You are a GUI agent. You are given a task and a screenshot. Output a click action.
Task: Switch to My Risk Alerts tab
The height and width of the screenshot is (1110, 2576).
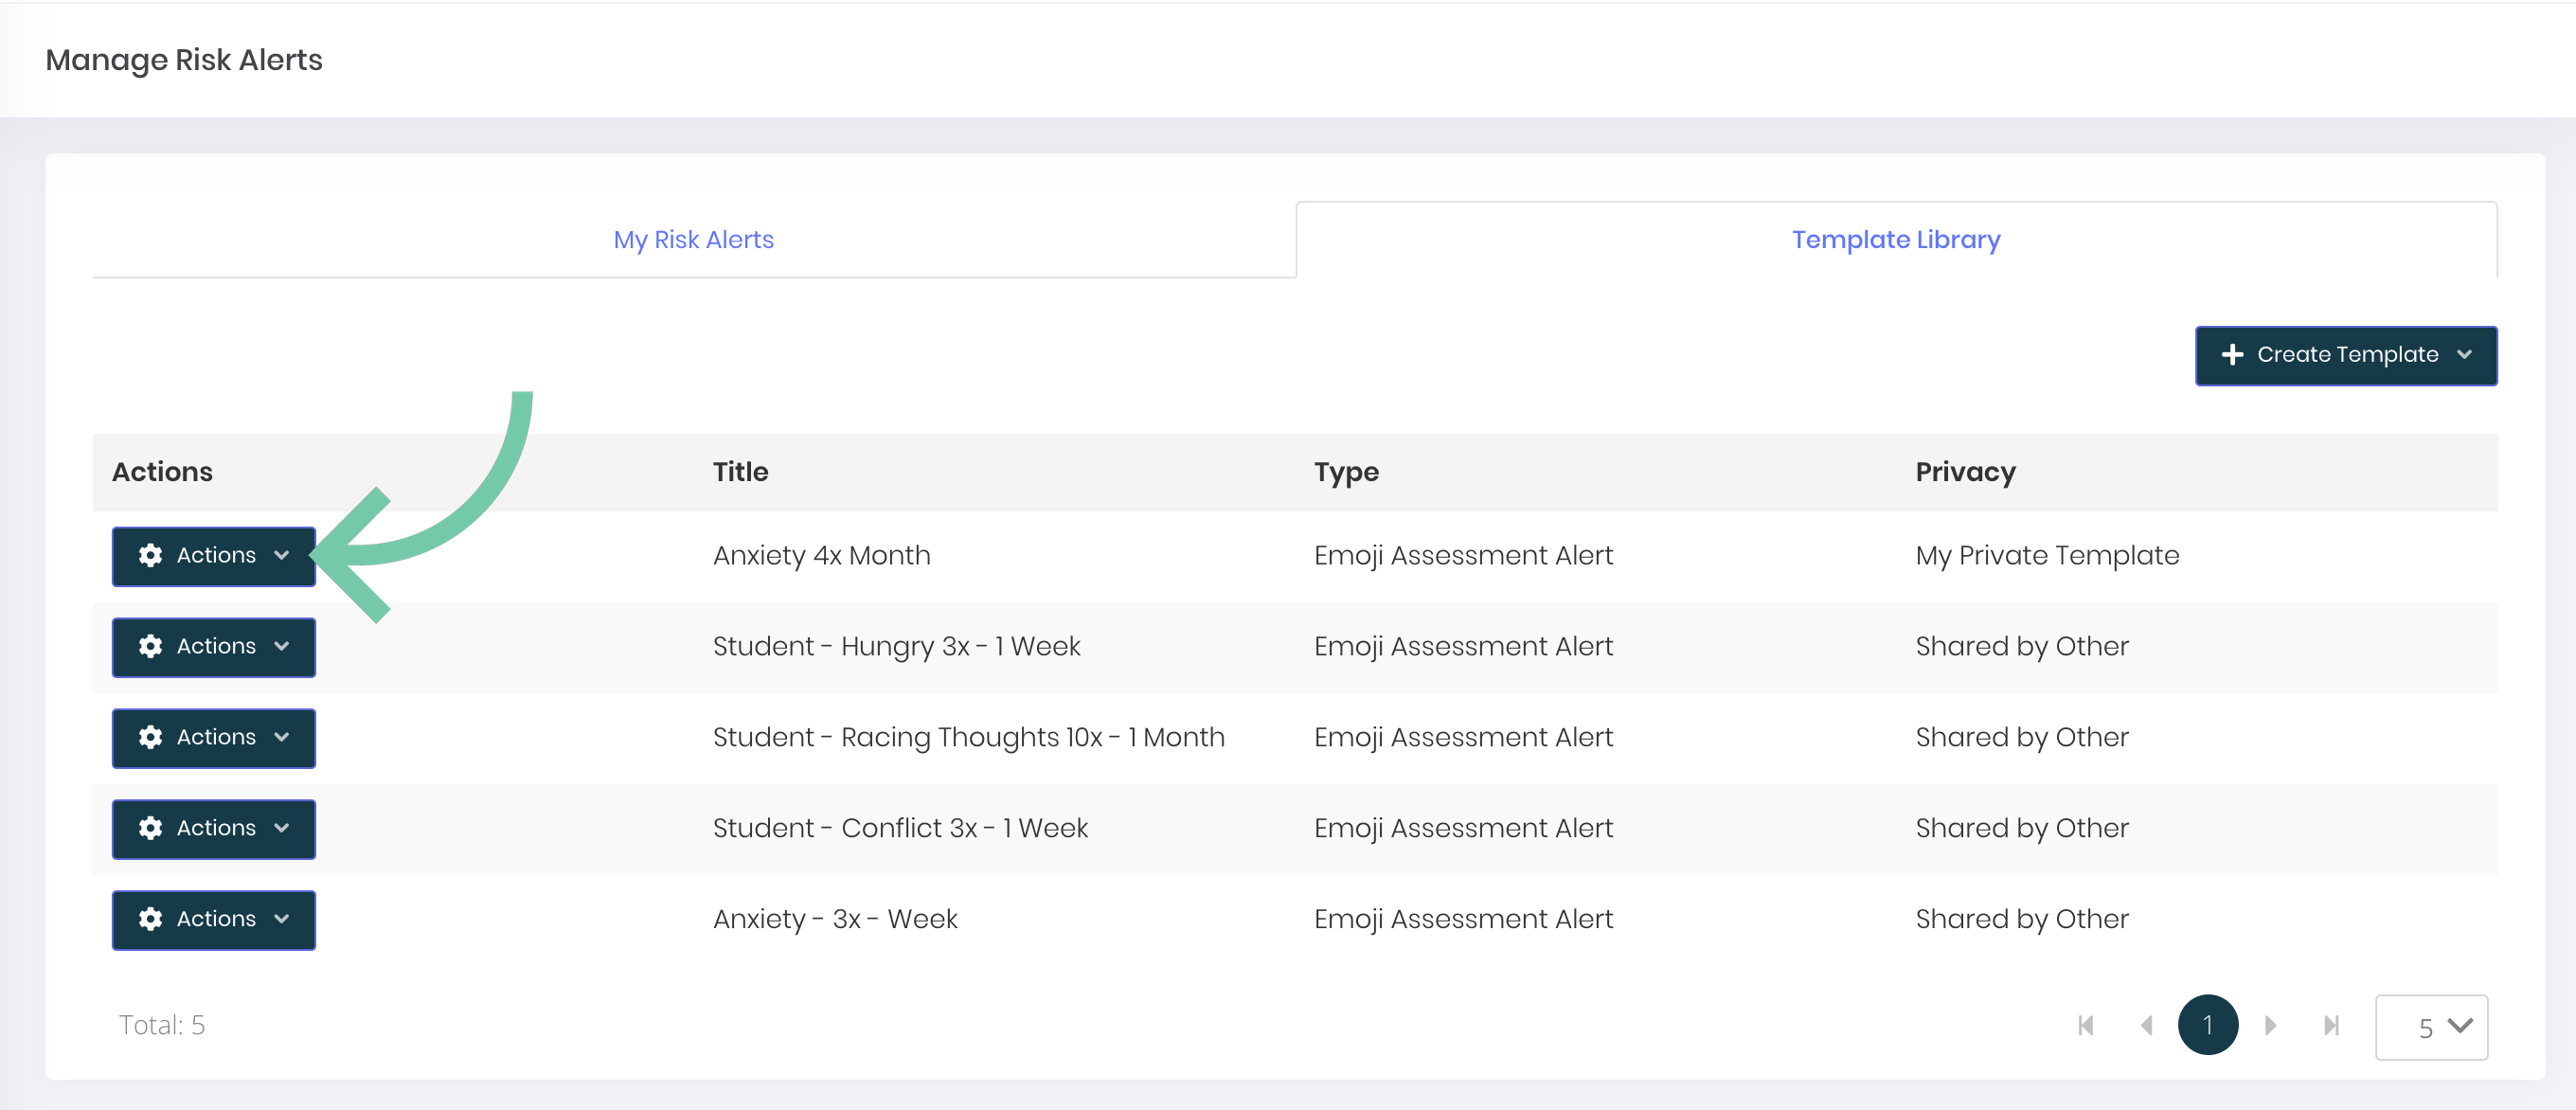694,240
